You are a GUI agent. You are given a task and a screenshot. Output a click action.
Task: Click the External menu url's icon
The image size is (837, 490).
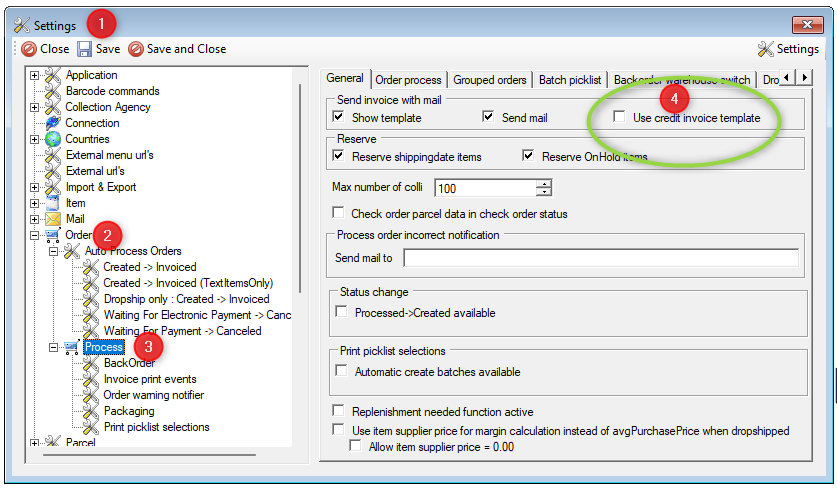tap(53, 155)
